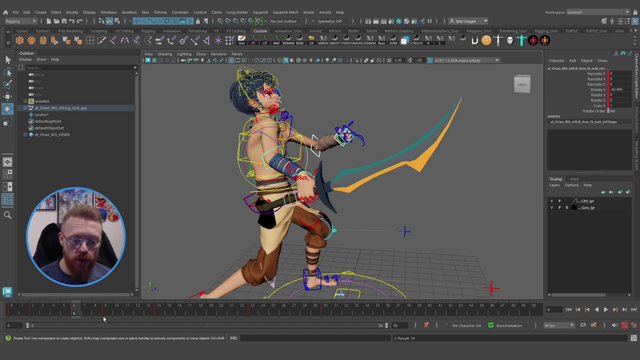Click the current frame input field
The height and width of the screenshot is (360, 640).
(554, 310)
